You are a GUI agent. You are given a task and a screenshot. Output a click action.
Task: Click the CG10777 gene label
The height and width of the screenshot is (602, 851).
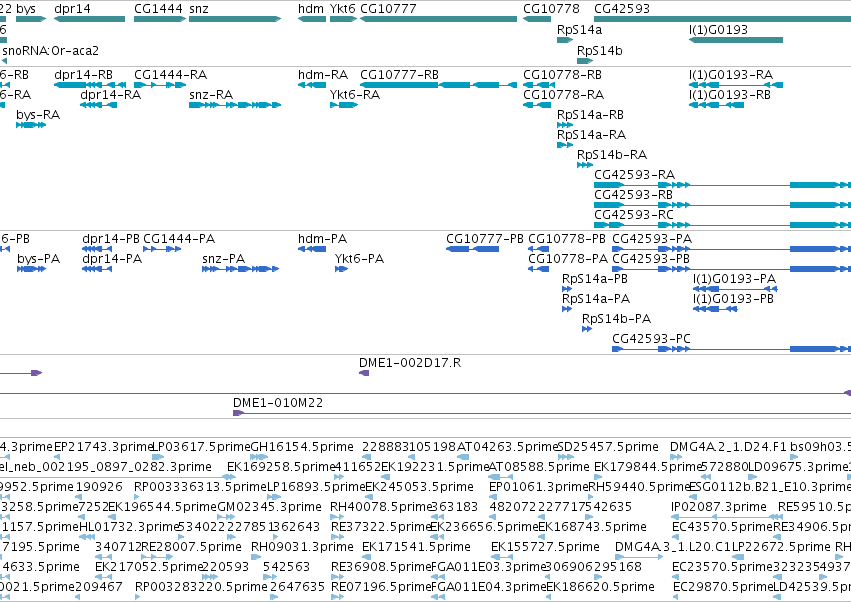[388, 9]
